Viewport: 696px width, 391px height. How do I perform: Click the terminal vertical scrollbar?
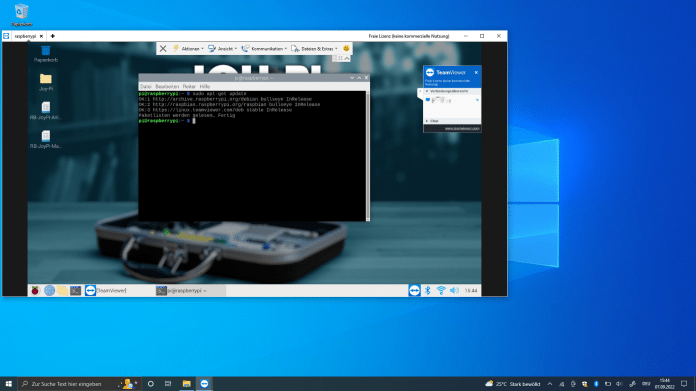[368, 156]
